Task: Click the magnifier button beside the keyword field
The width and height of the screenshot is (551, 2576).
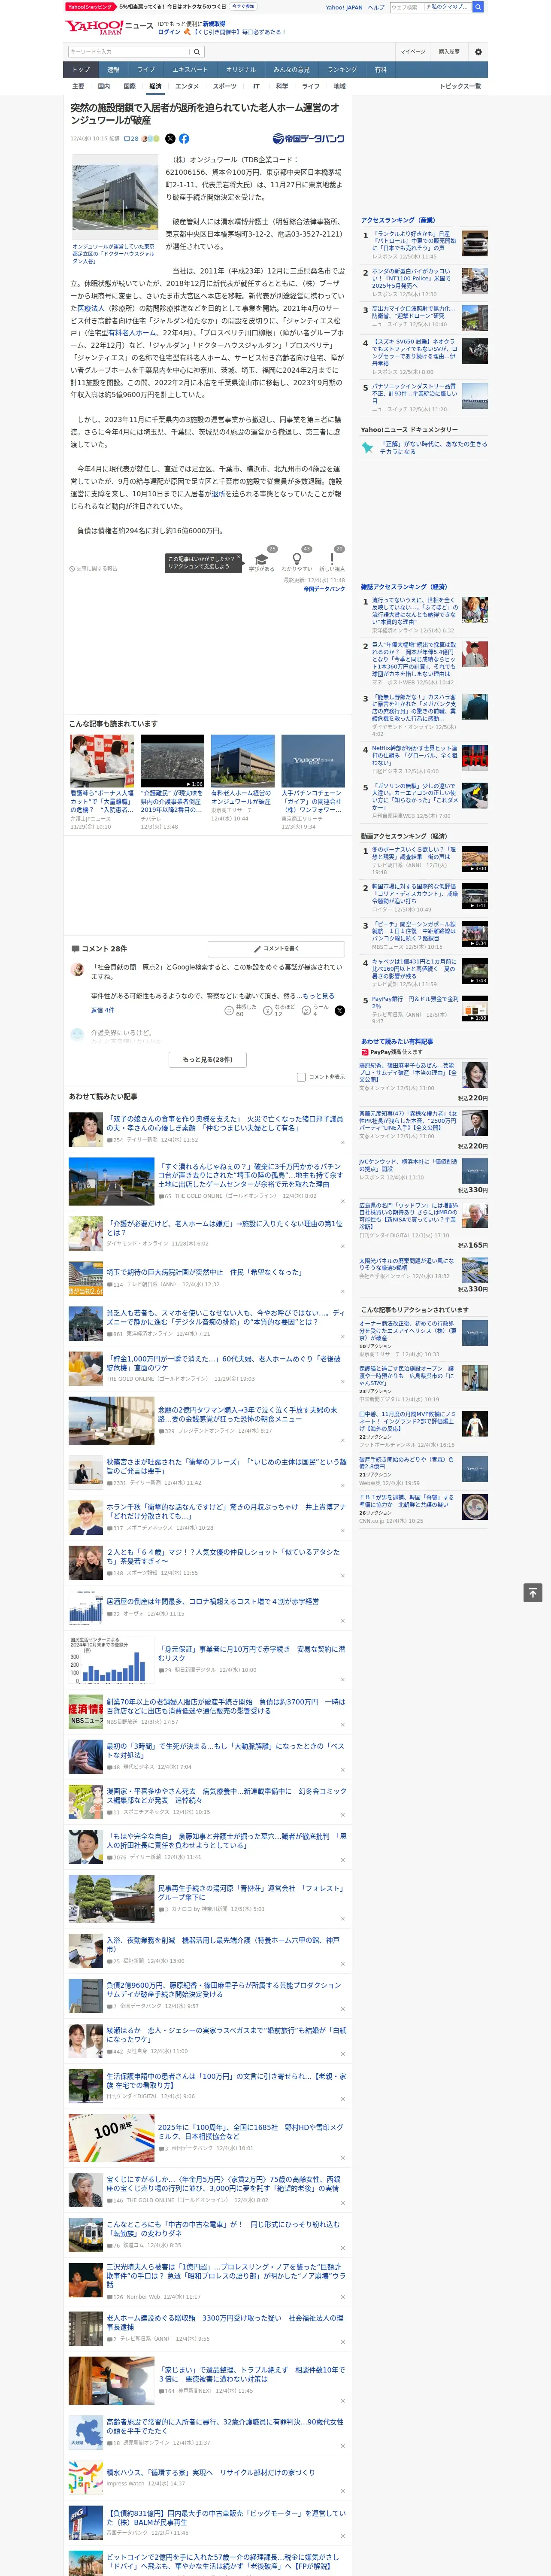Action: tap(198, 52)
